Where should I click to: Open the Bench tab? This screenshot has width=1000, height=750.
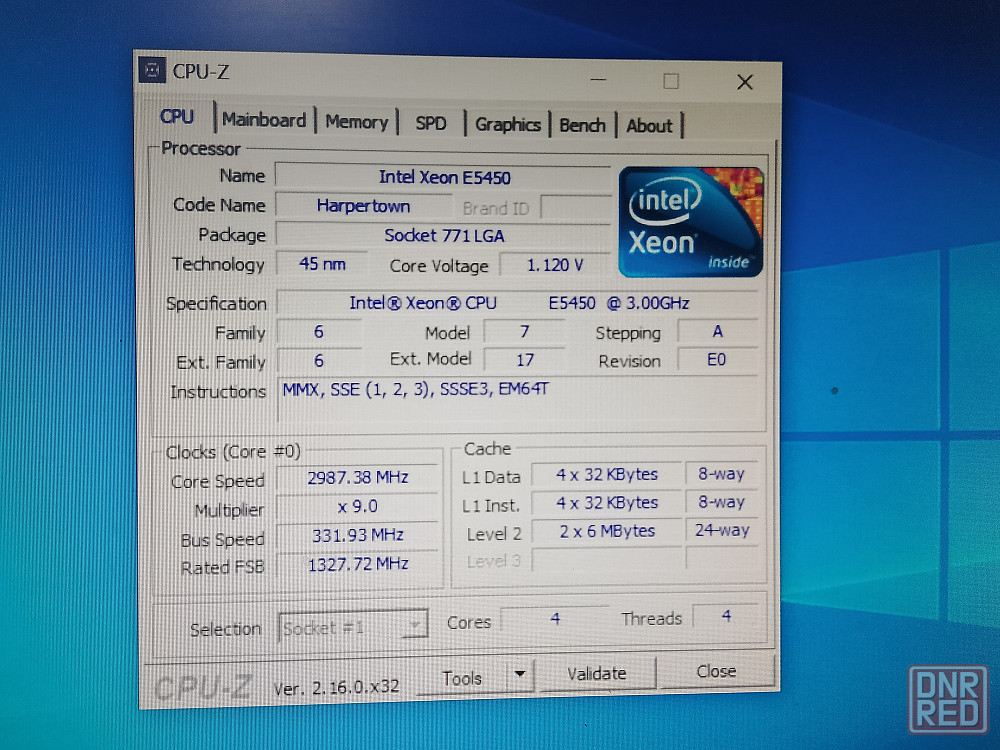[x=582, y=125]
